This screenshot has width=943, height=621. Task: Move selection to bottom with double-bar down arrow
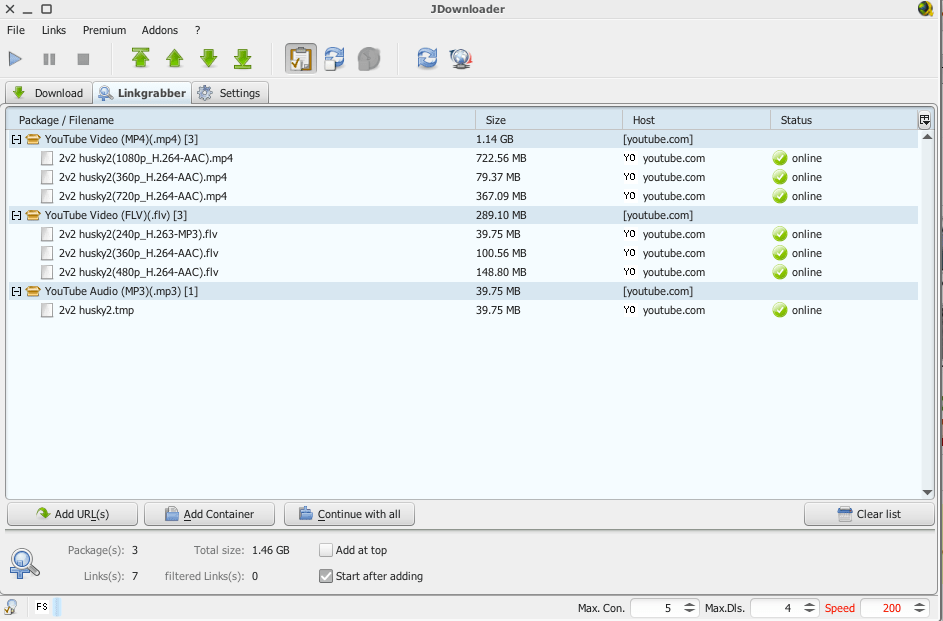[242, 58]
